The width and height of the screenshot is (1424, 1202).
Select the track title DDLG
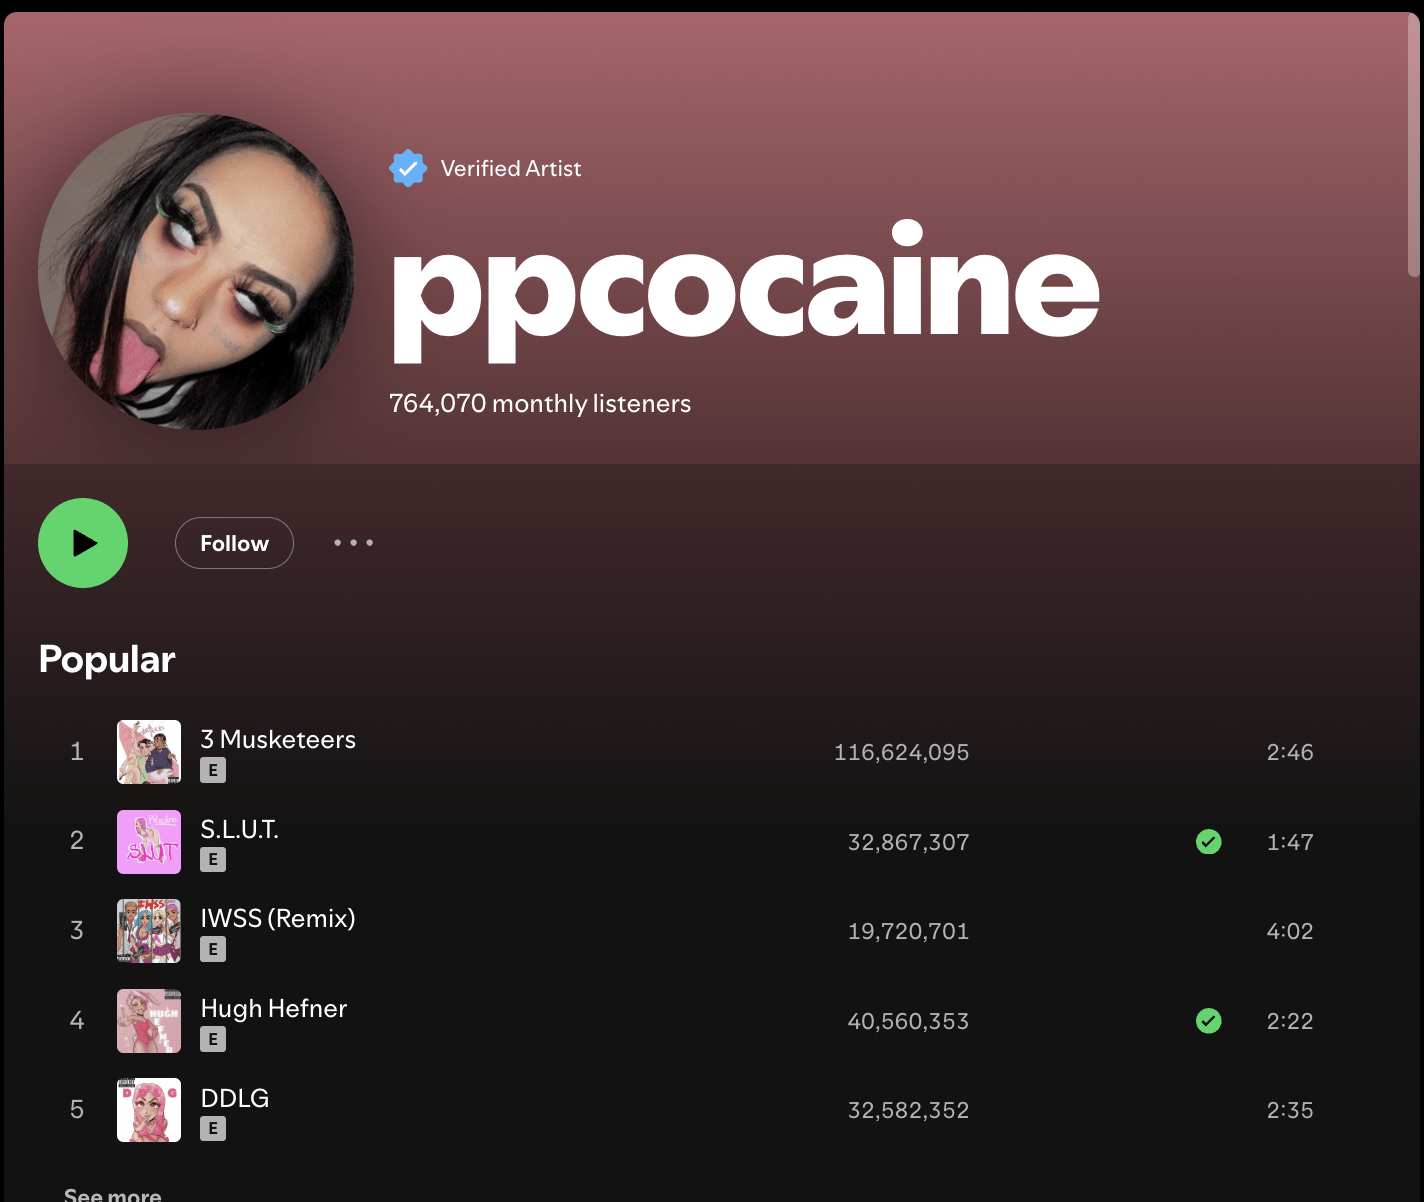point(235,1098)
